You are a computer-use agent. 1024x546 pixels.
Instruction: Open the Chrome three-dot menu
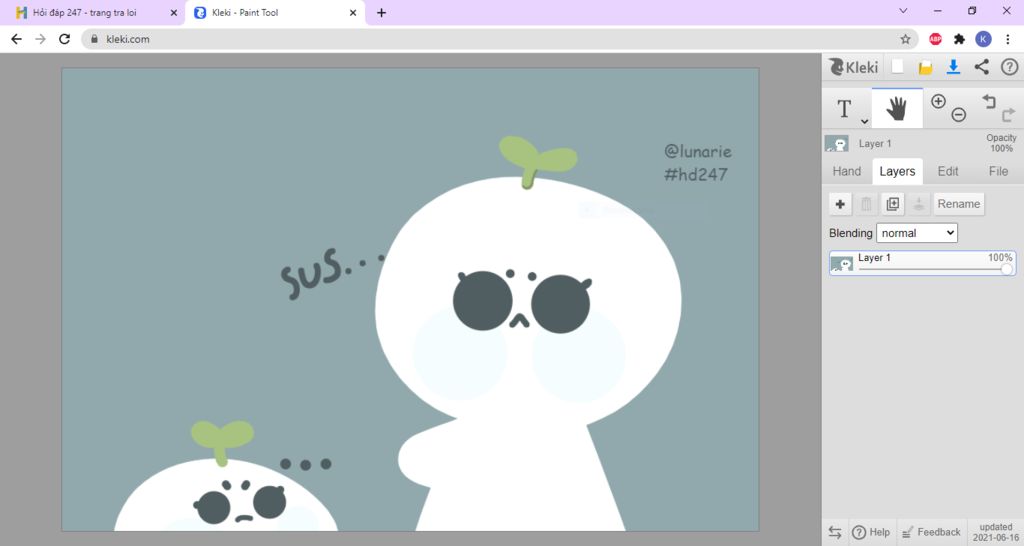coord(1008,39)
